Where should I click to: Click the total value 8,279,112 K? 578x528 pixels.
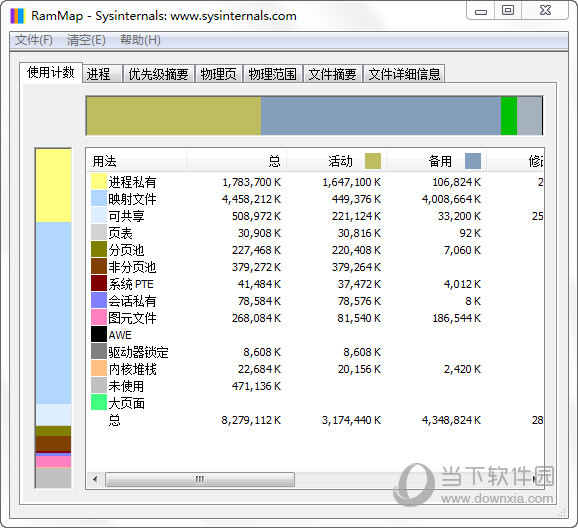pos(251,420)
